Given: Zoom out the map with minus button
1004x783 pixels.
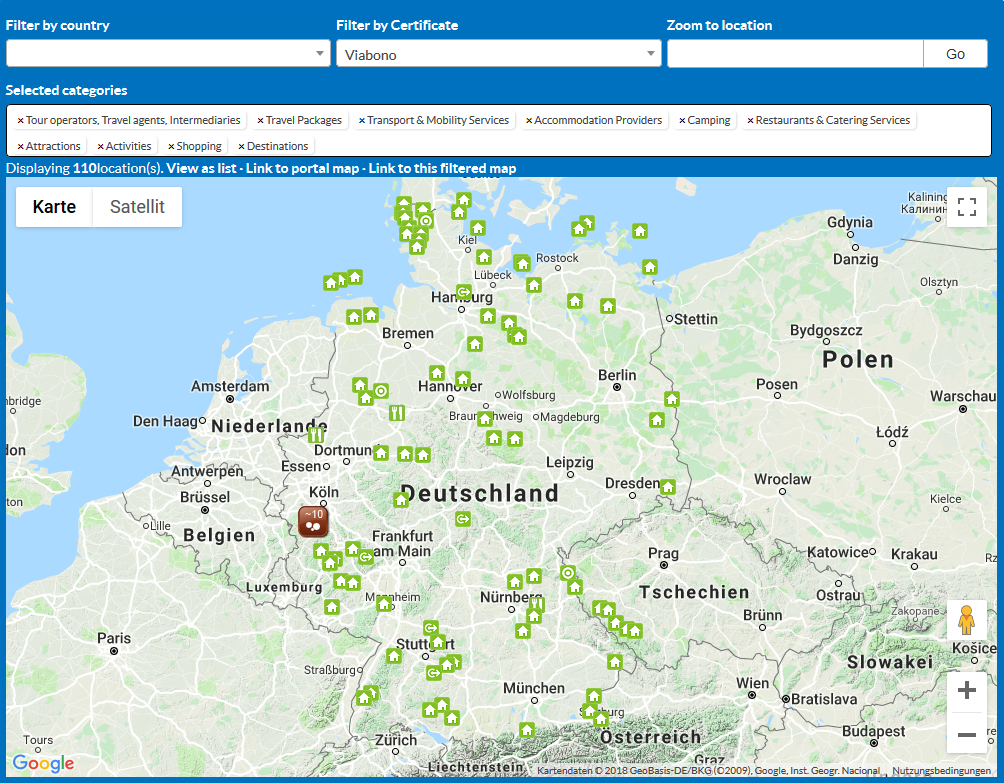Looking at the screenshot, I should click(967, 734).
